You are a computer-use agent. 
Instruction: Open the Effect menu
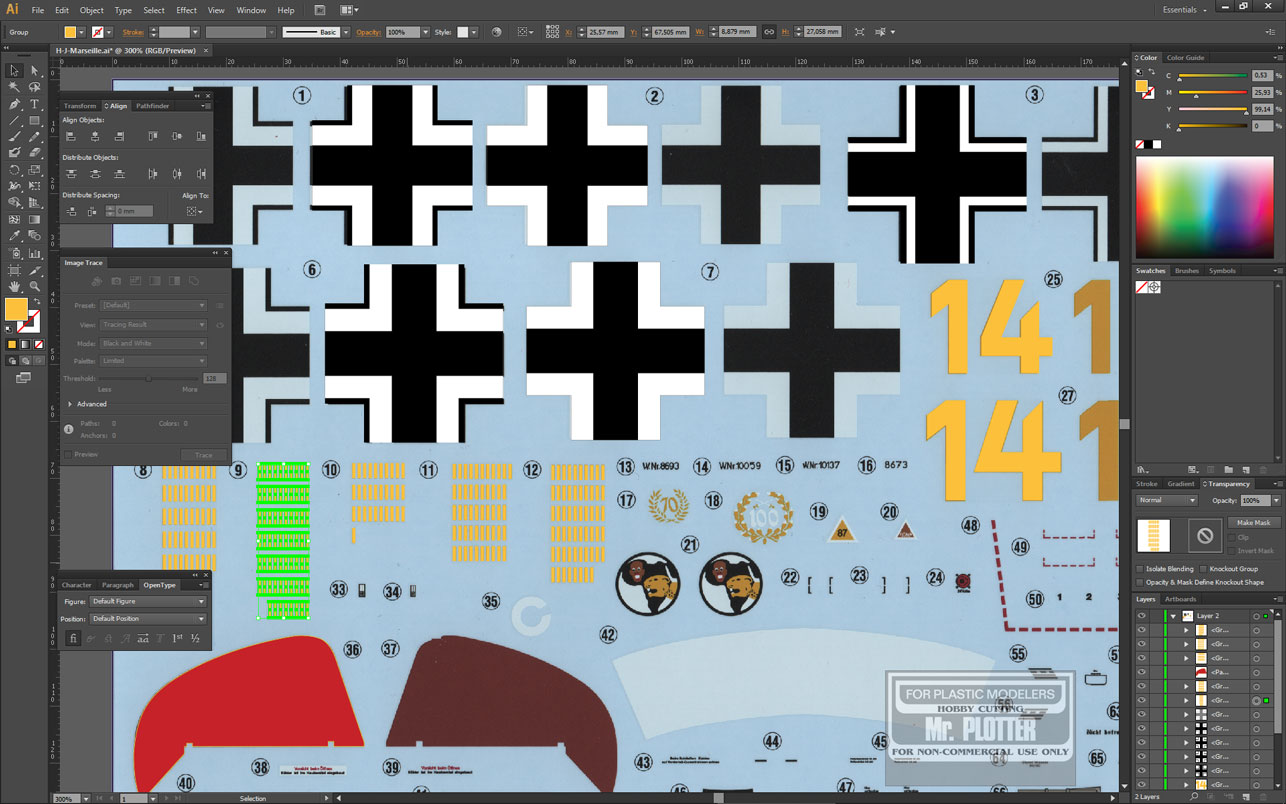pos(187,10)
